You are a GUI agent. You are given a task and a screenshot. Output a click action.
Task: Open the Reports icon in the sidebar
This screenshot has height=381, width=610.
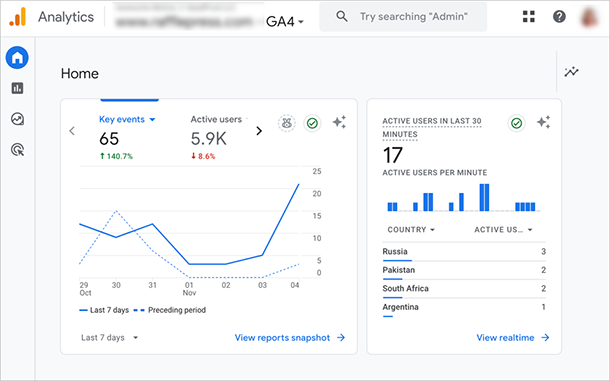[x=17, y=88]
